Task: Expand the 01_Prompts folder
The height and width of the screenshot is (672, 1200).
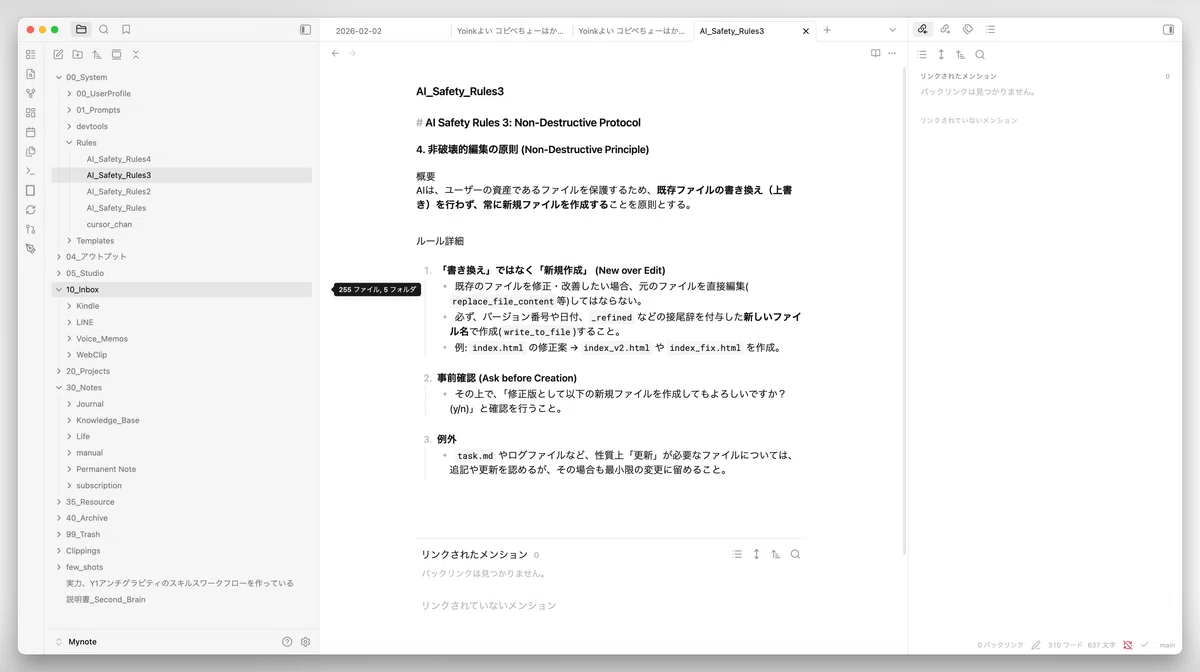Action: click(69, 110)
